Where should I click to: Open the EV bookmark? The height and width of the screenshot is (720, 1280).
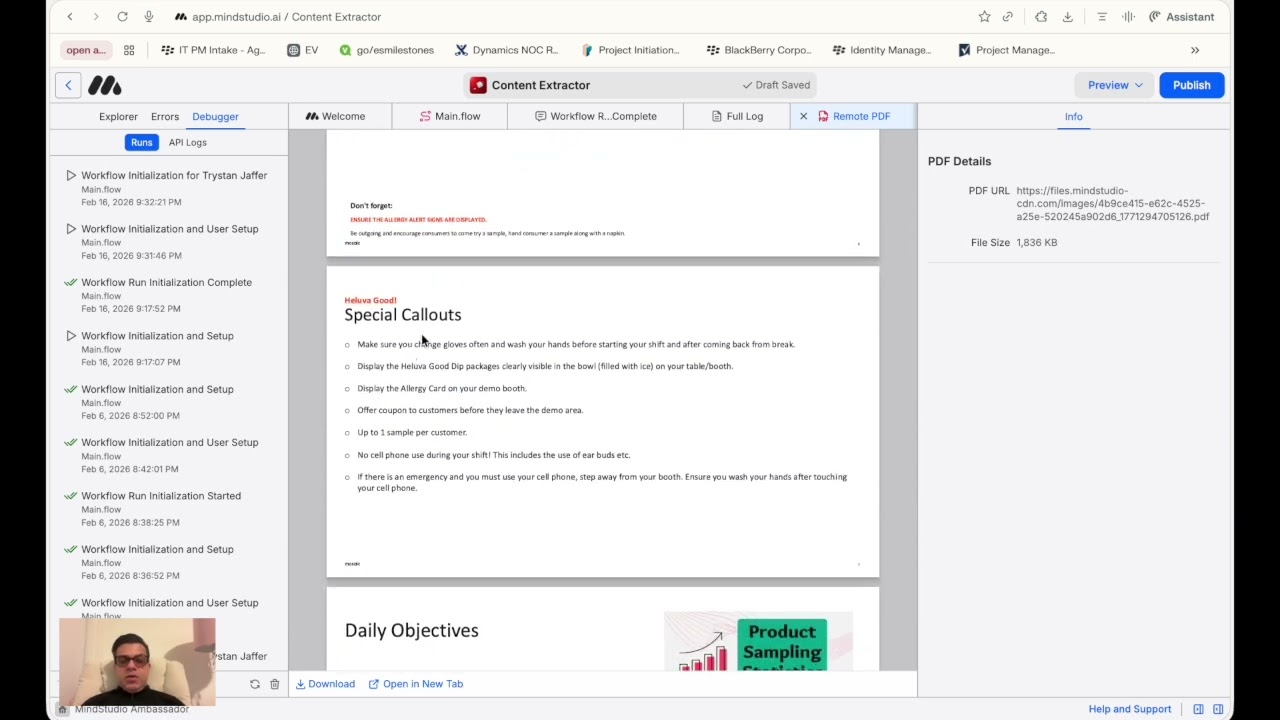303,50
